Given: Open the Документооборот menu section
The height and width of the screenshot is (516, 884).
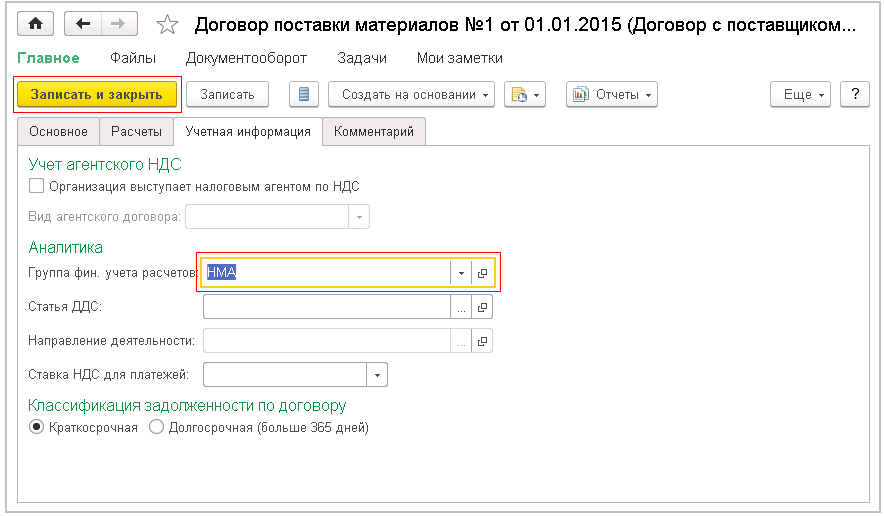Looking at the screenshot, I should tap(246, 58).
